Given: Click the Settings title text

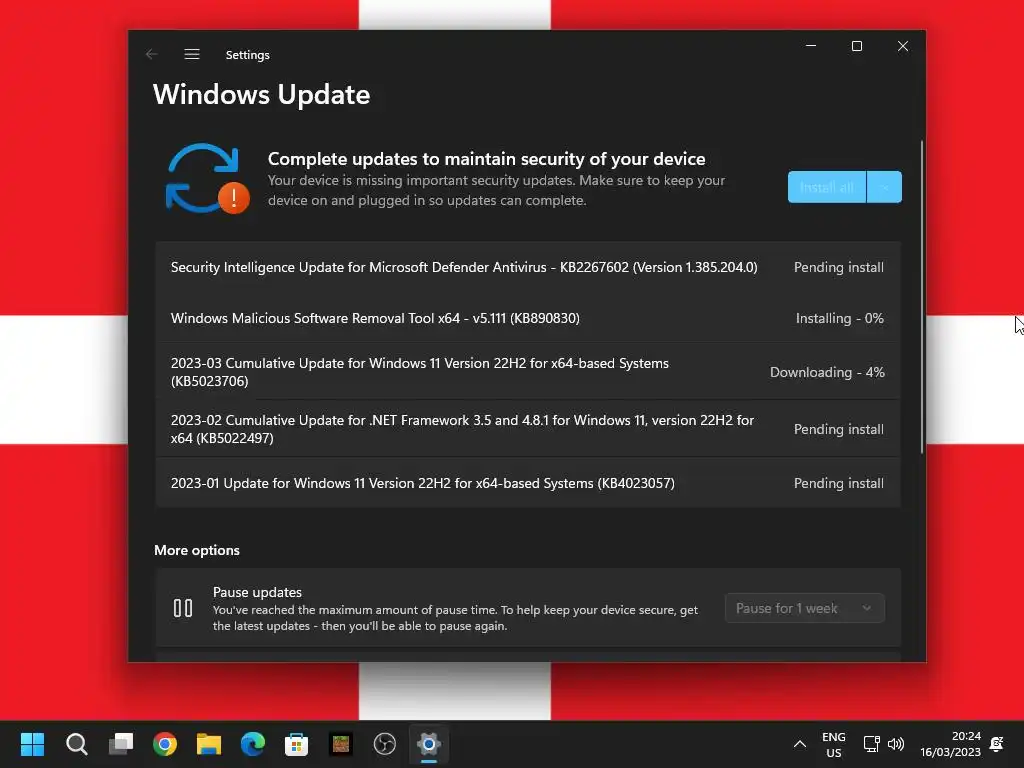Looking at the screenshot, I should [248, 55].
